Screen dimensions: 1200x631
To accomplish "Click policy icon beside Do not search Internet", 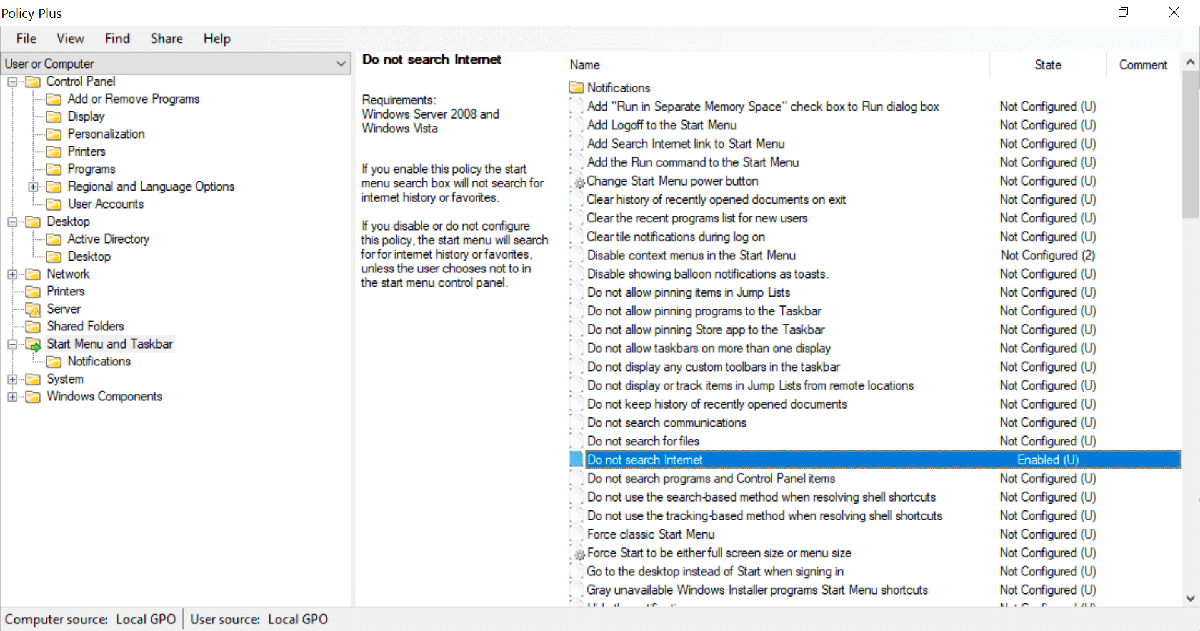I will click(577, 460).
